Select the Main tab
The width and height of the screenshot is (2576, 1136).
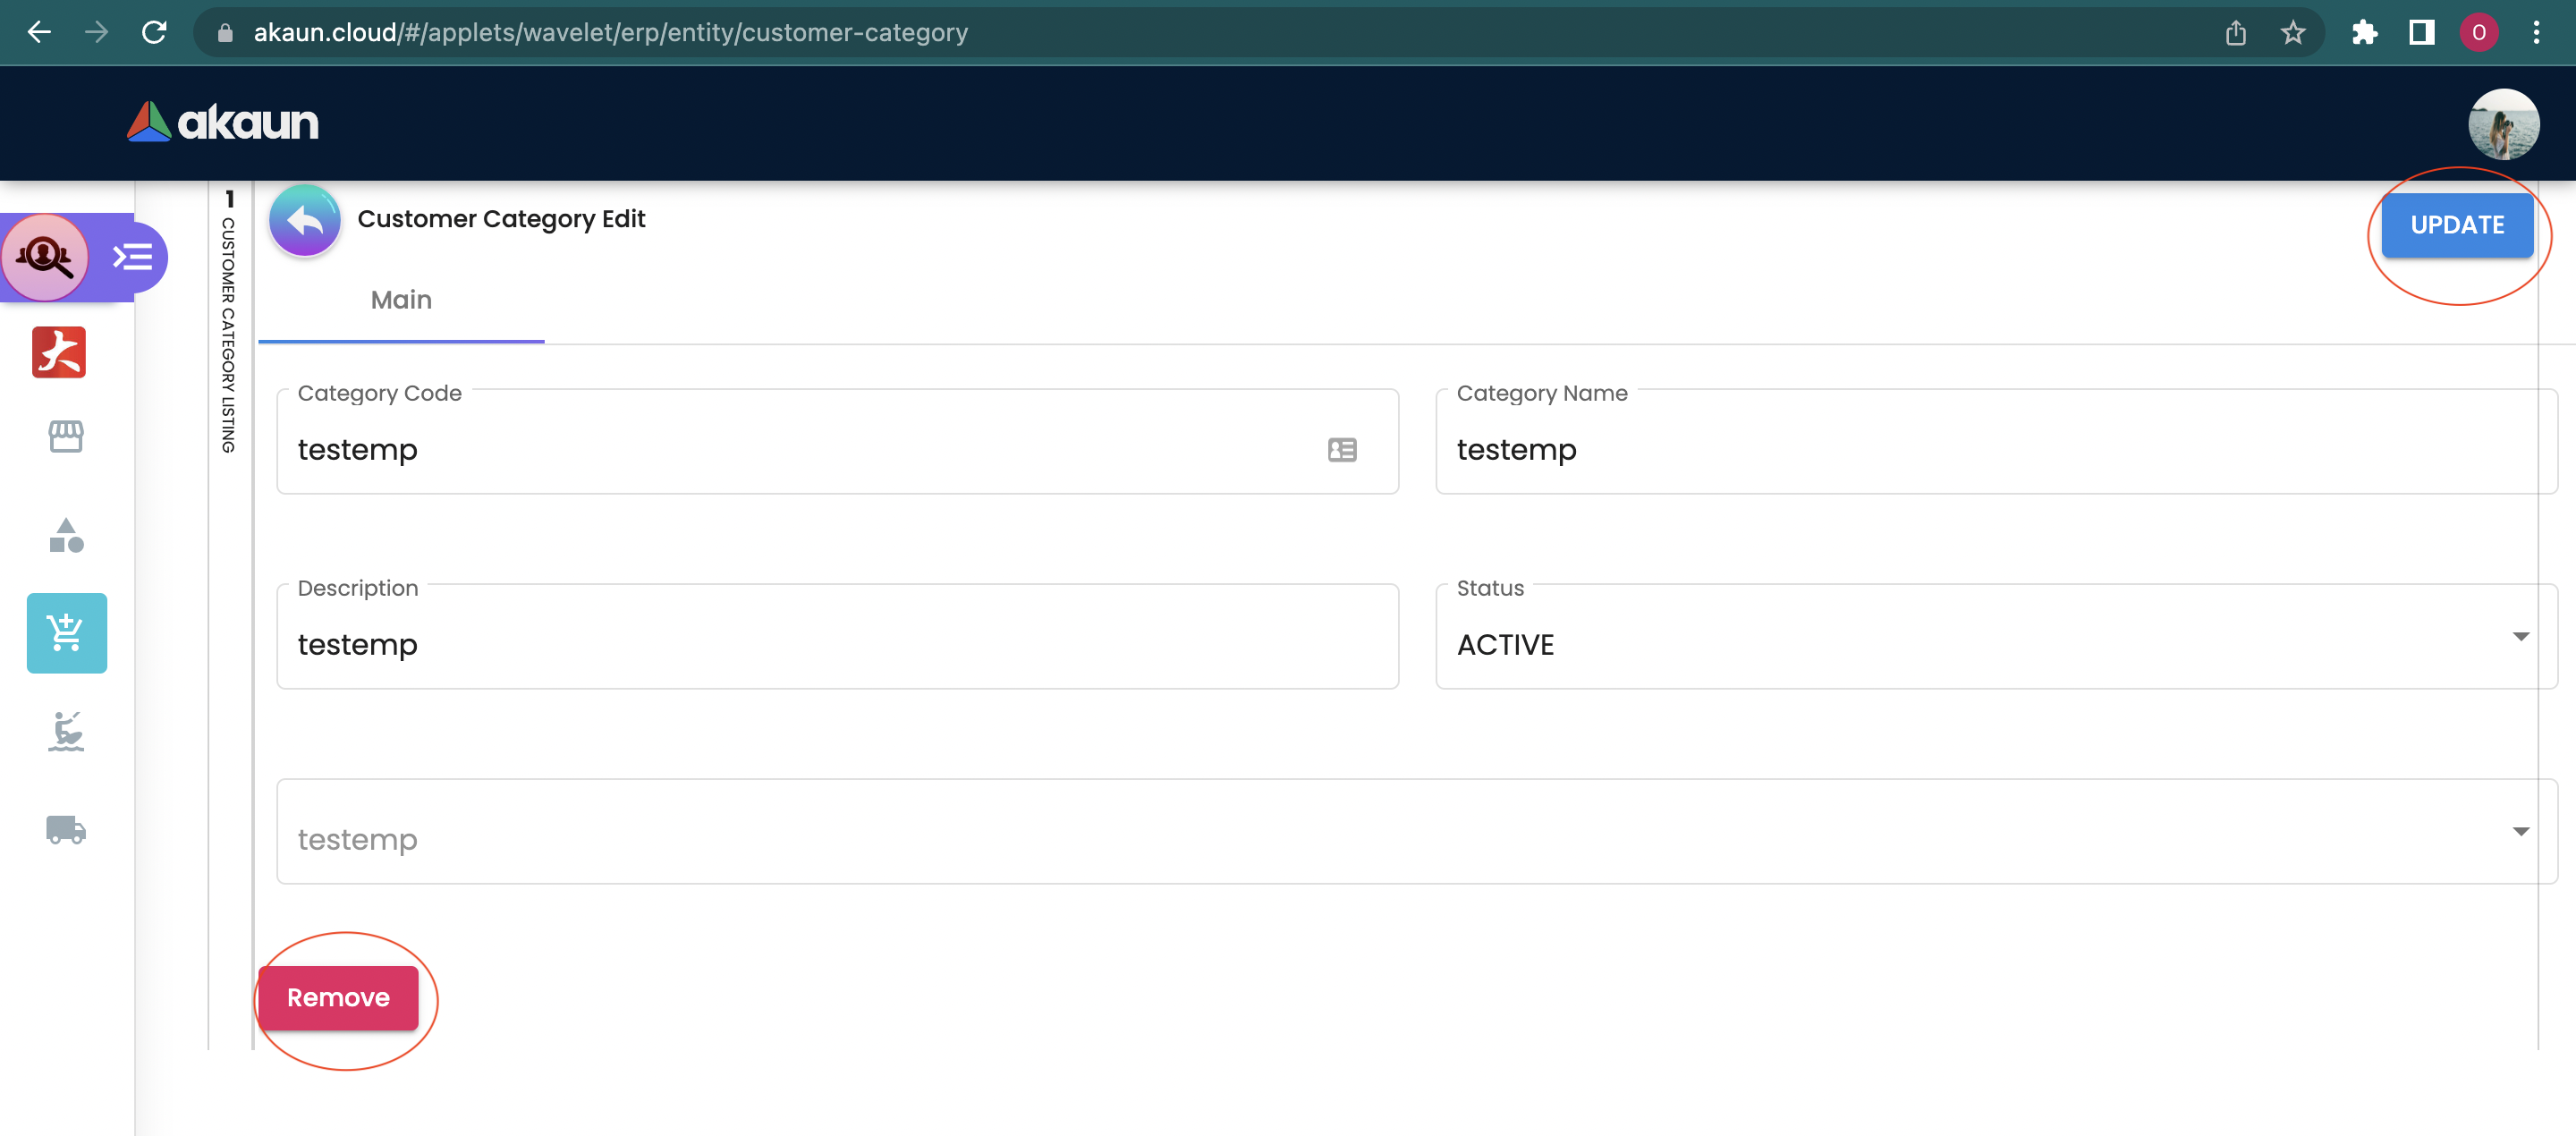click(x=401, y=300)
